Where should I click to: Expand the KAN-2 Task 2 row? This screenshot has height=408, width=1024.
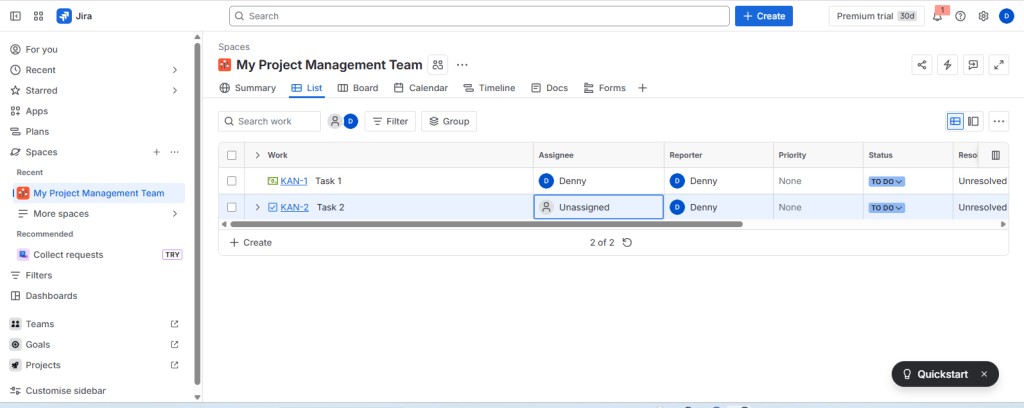coord(257,207)
